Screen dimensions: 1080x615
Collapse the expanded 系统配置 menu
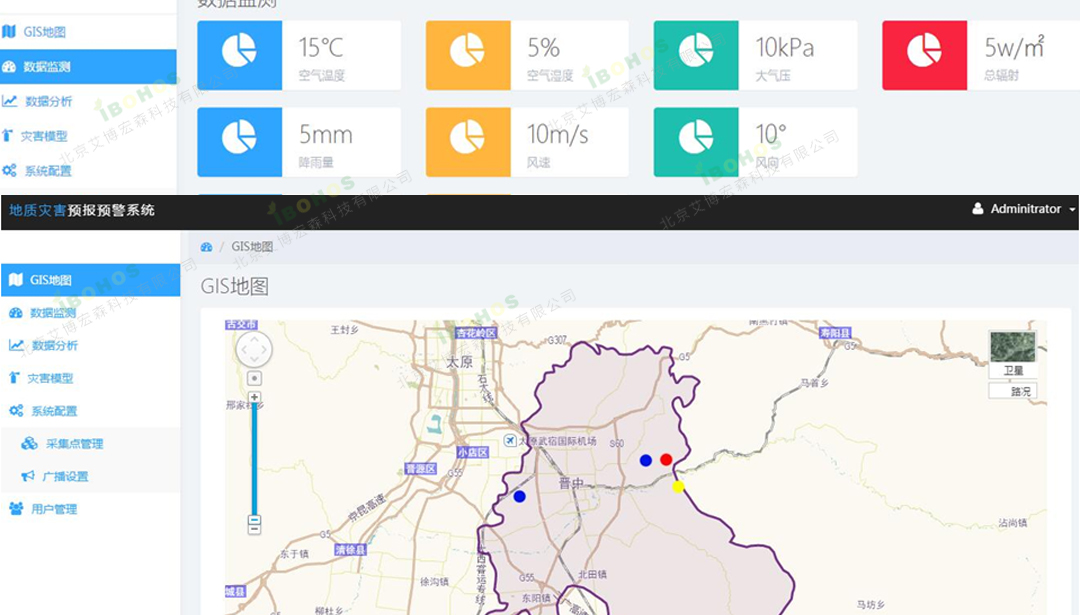click(x=53, y=411)
